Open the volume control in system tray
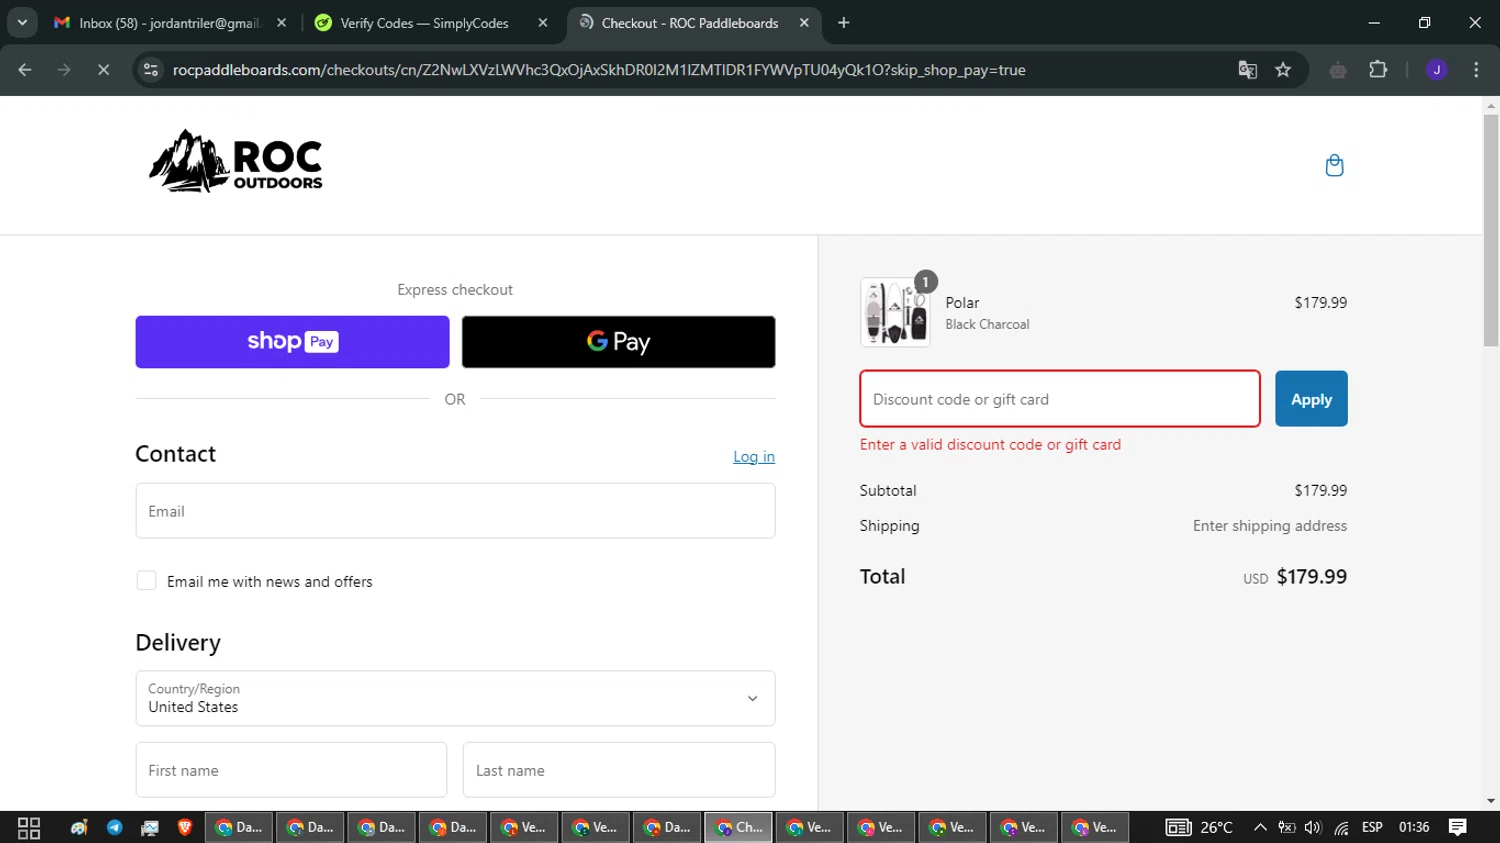1500x843 pixels. pos(1313,828)
